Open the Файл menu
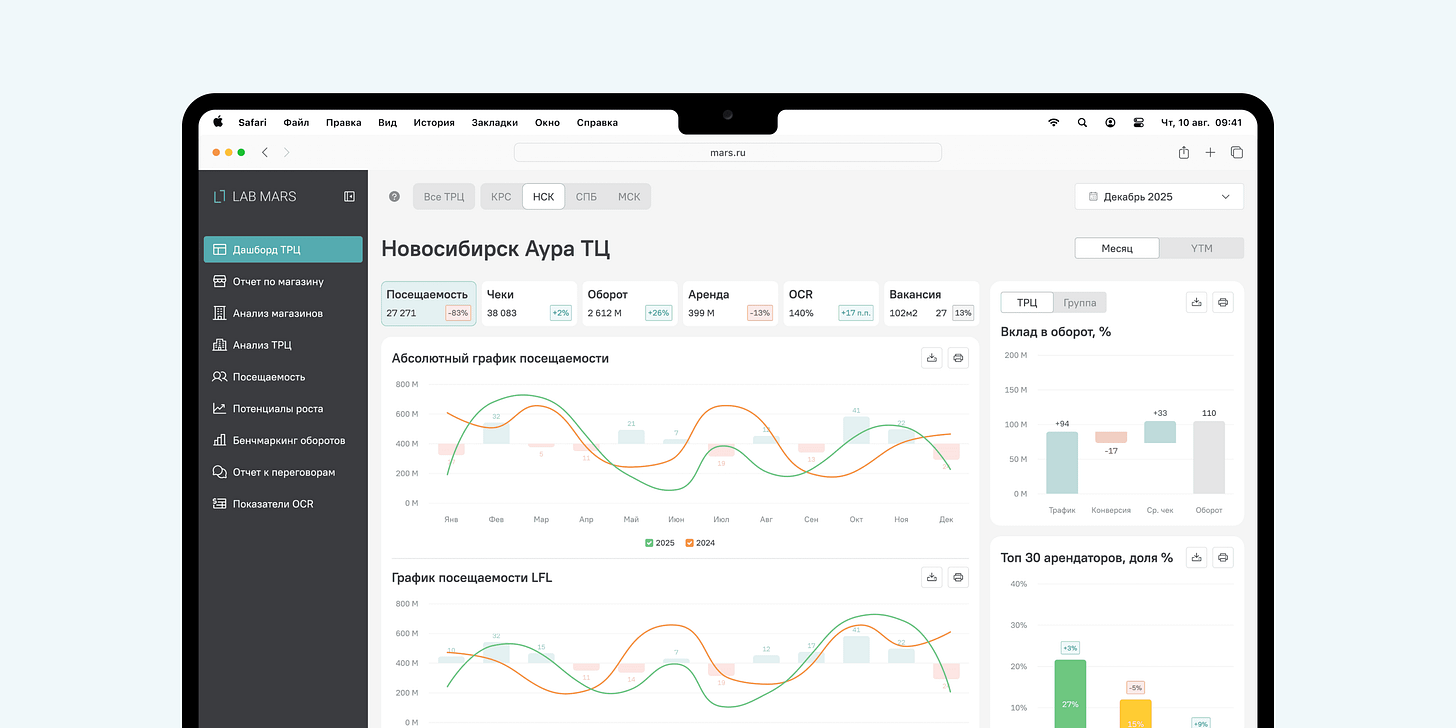Screen dimensions: 1456x728 pyautogui.click(x=296, y=123)
